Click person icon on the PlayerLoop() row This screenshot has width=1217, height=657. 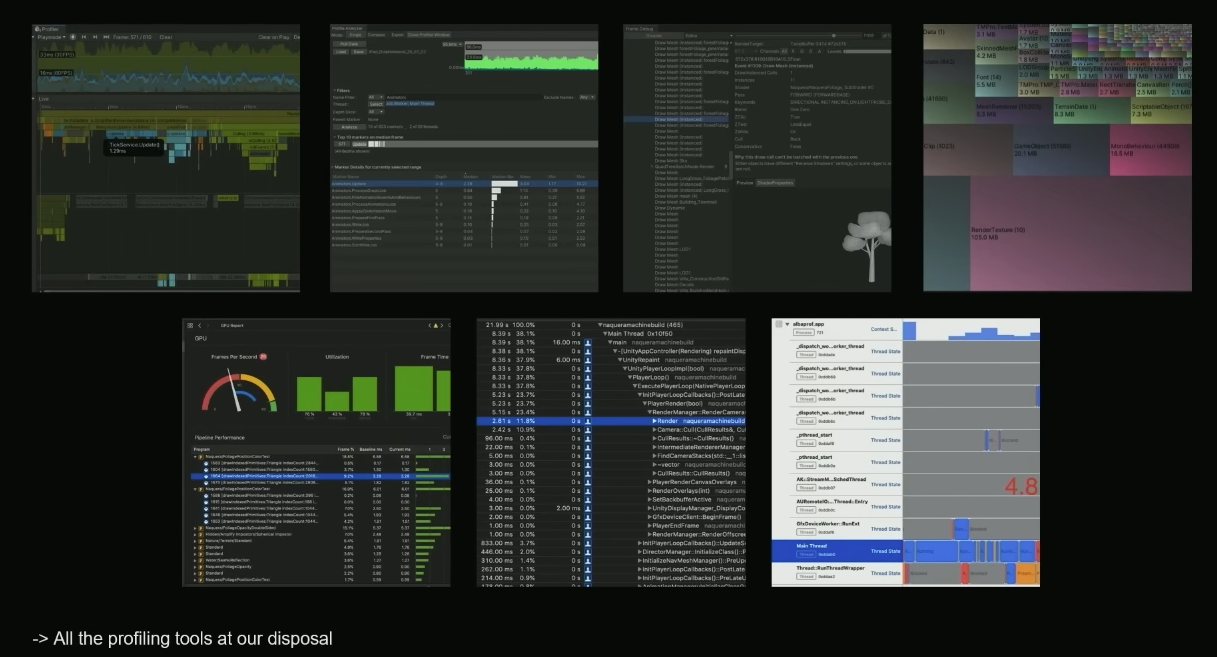[588, 377]
